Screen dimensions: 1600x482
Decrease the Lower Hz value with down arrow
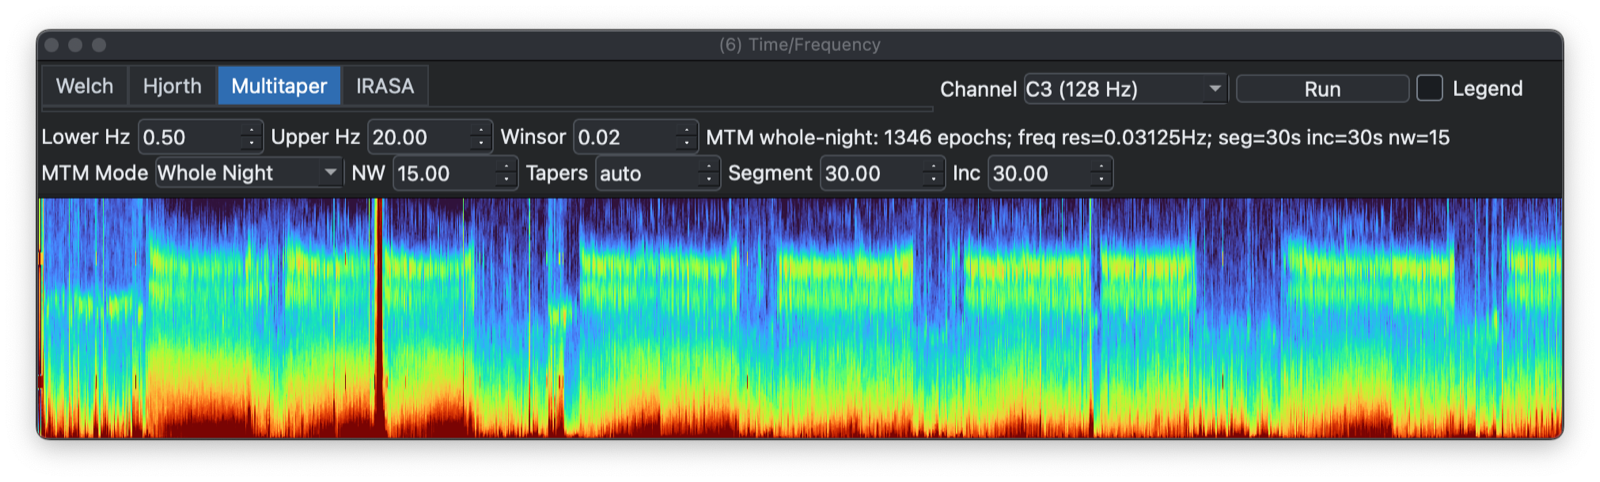(x=252, y=144)
